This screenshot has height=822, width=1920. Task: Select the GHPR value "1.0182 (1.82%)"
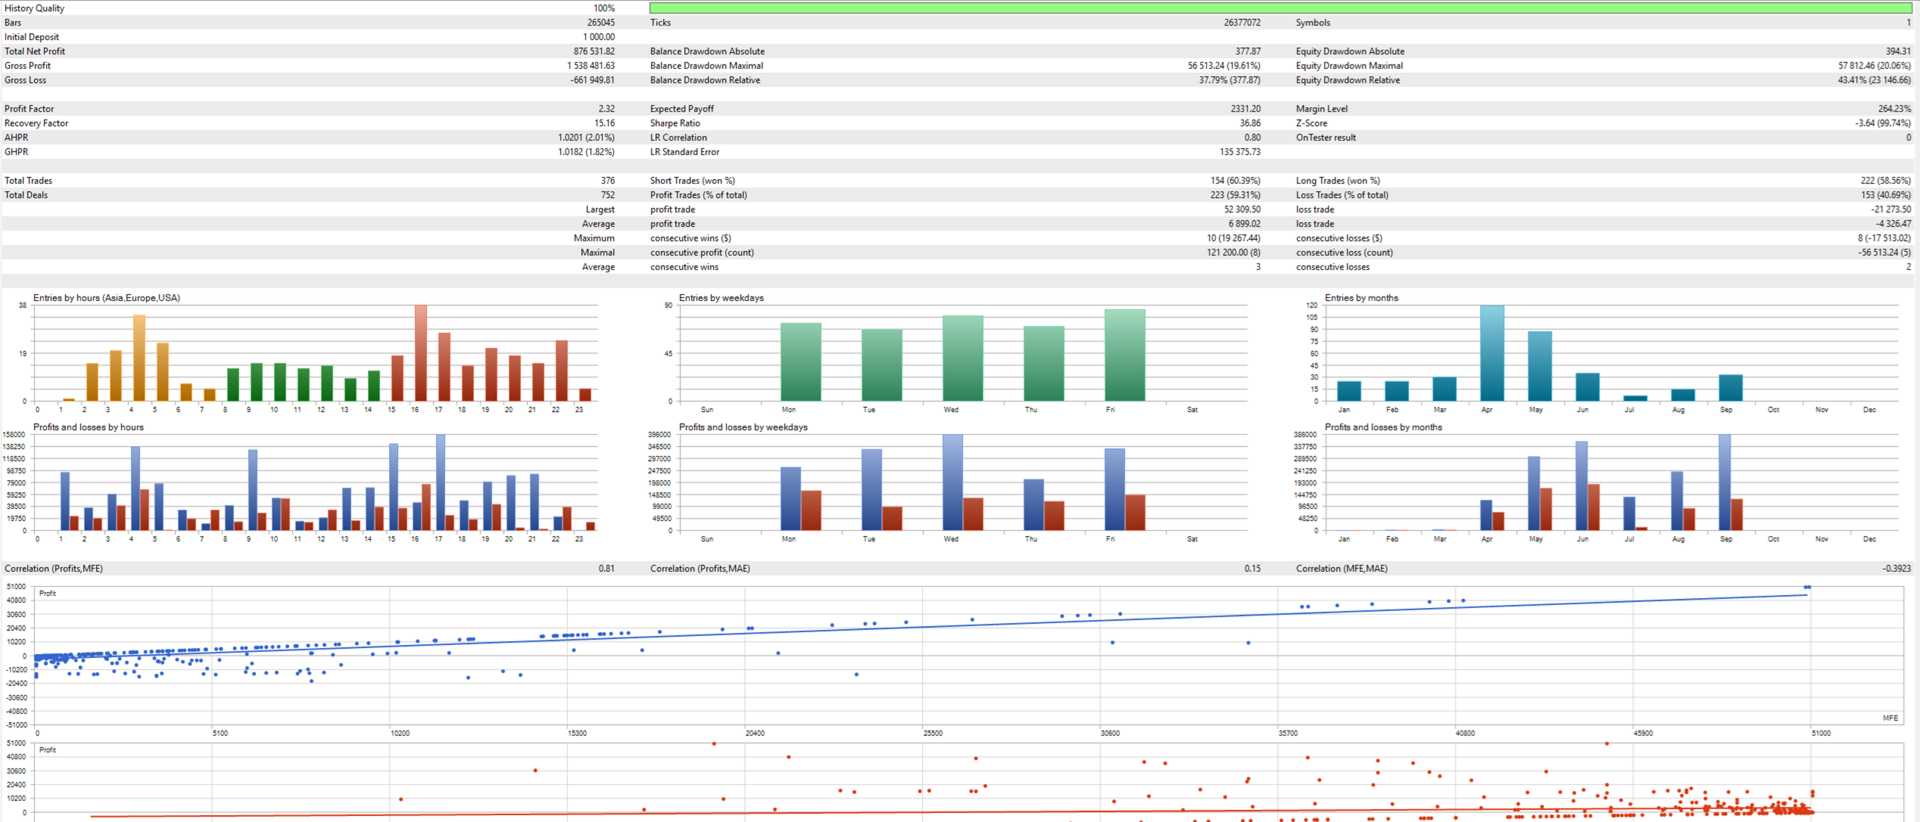(586, 152)
